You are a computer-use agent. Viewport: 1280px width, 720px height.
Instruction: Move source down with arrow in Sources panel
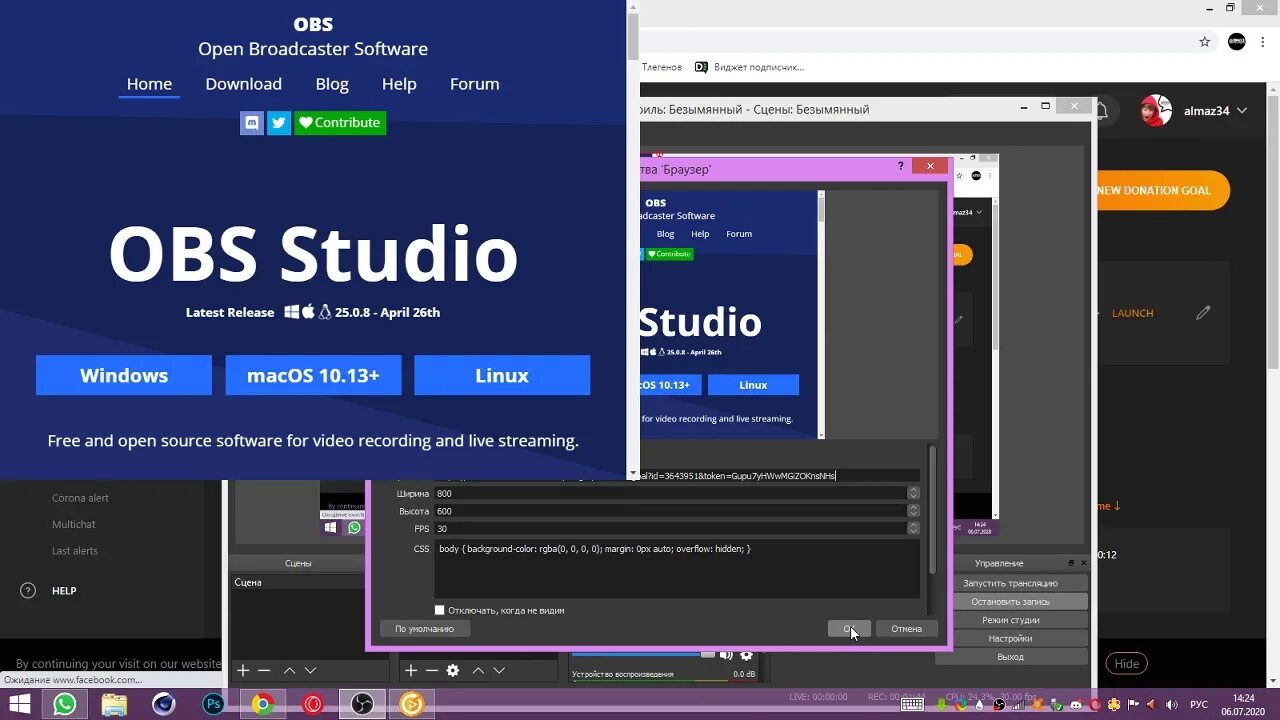(x=499, y=670)
